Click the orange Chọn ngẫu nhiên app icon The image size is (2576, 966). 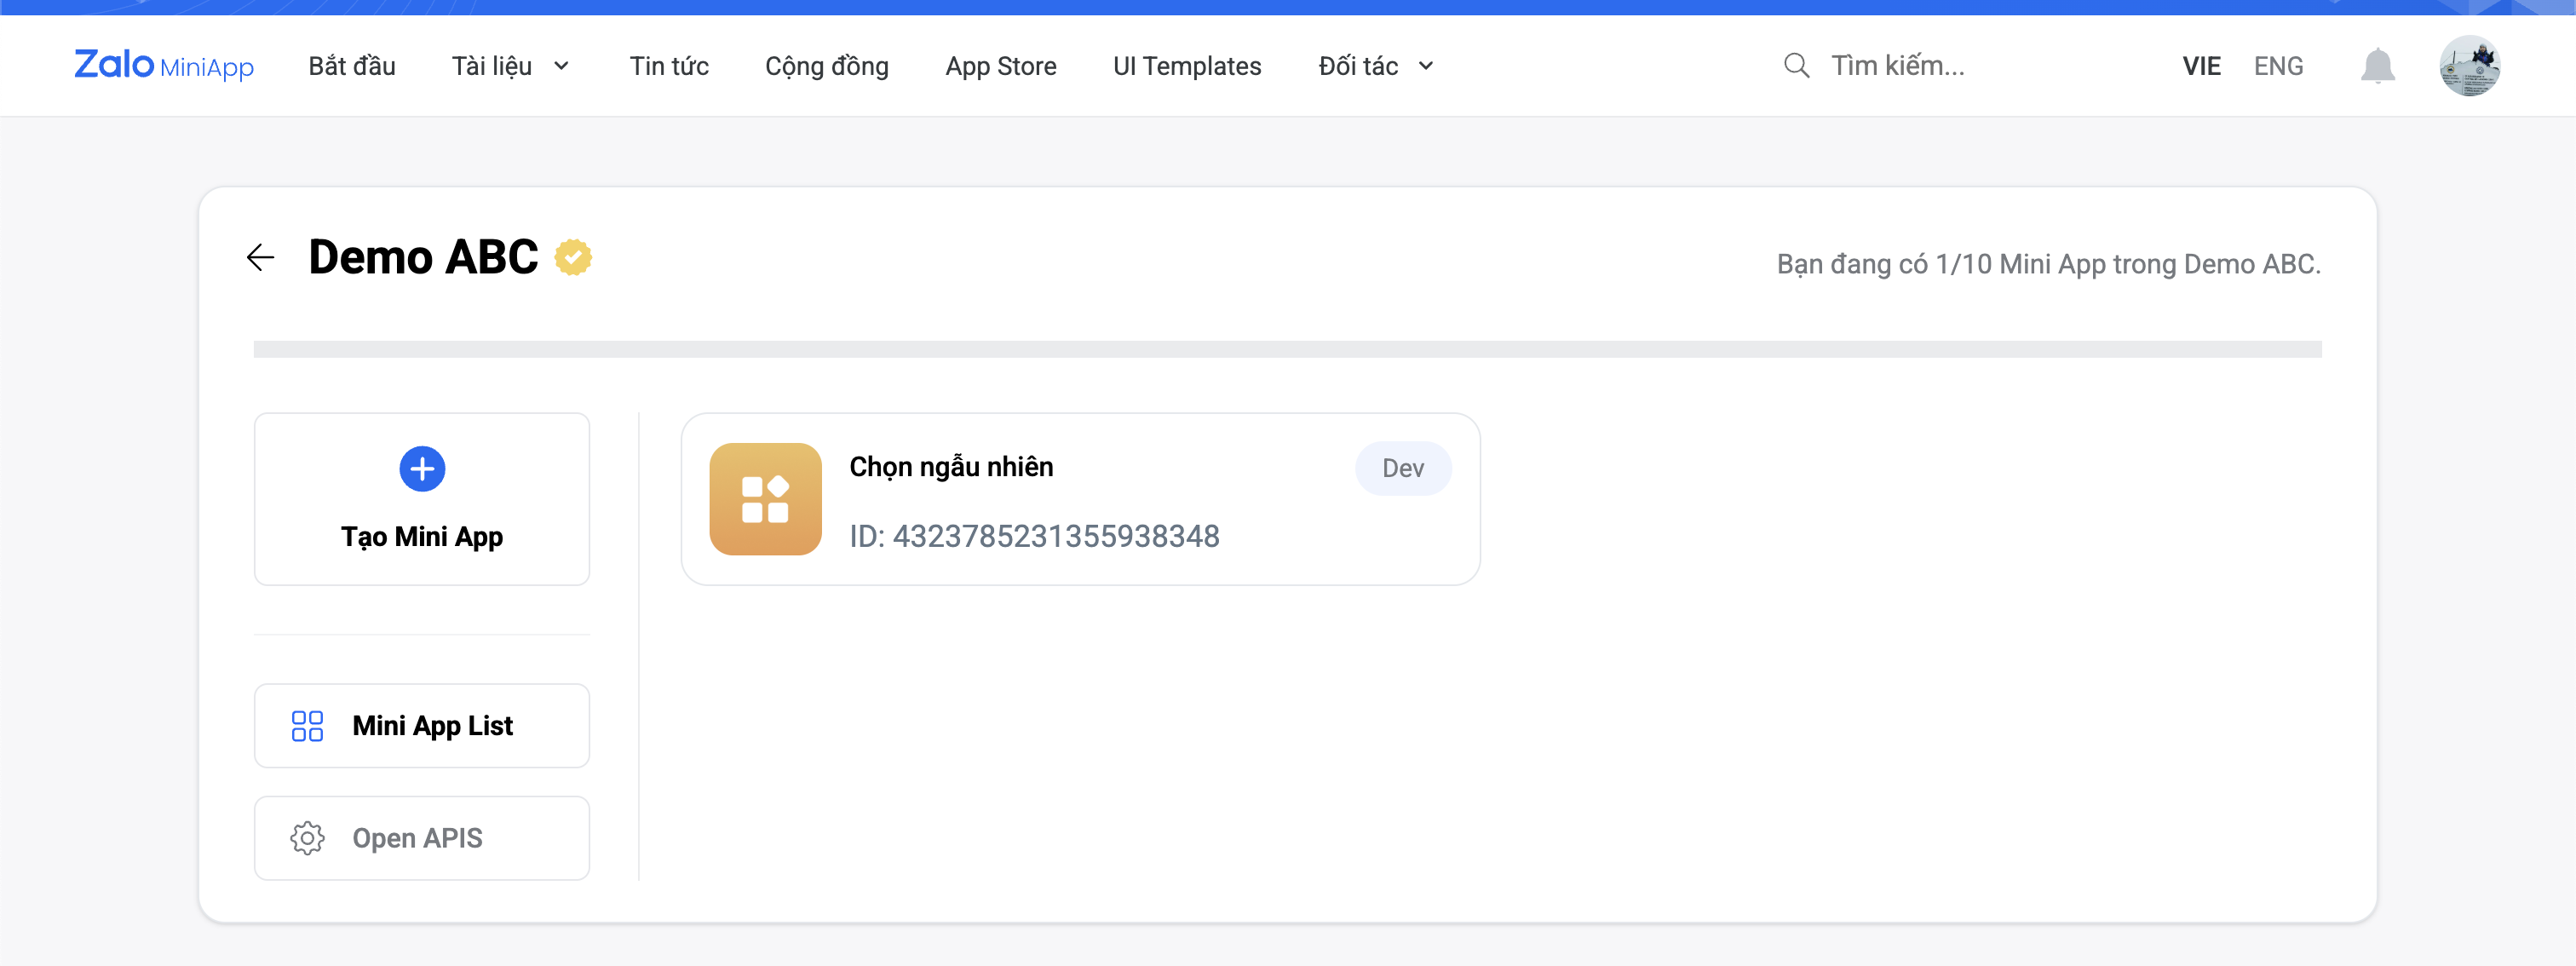pyautogui.click(x=765, y=499)
